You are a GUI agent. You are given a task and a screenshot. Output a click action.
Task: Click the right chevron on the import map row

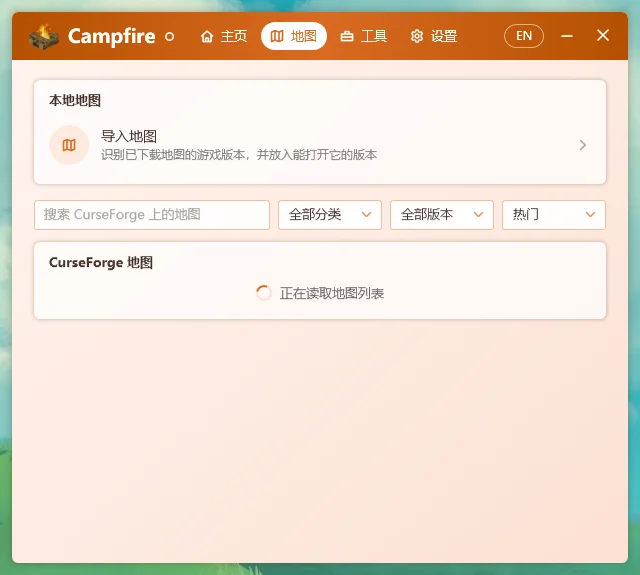pos(582,145)
